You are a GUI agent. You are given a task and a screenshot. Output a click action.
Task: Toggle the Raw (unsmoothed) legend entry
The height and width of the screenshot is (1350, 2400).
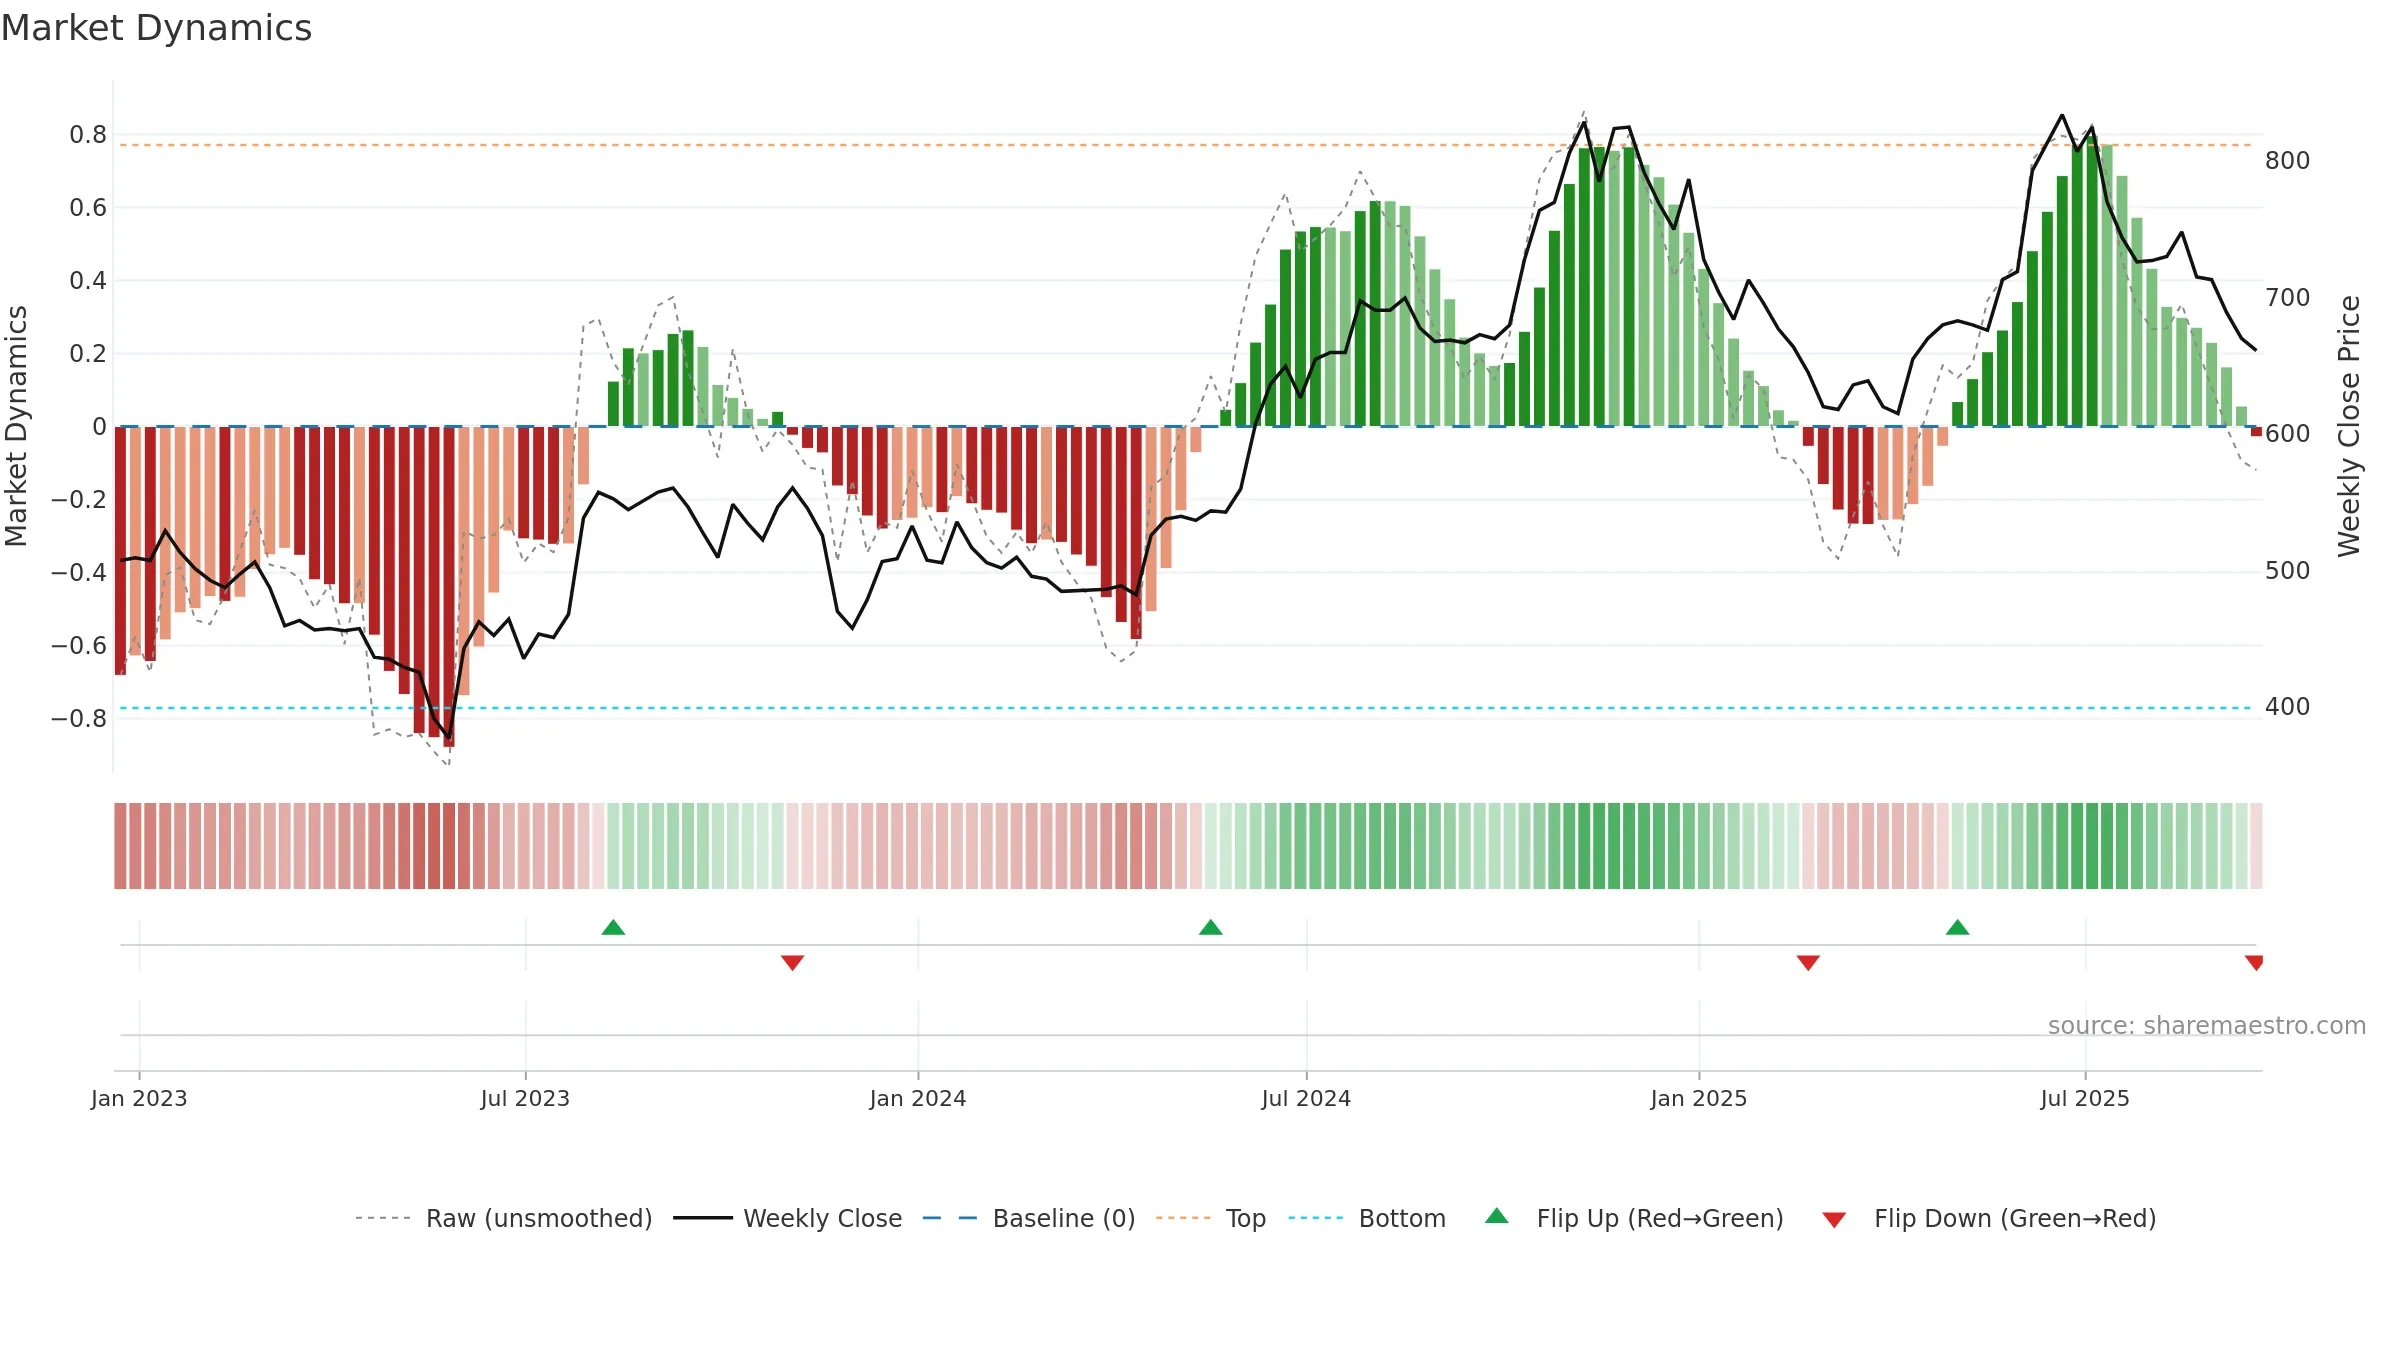coord(504,1218)
